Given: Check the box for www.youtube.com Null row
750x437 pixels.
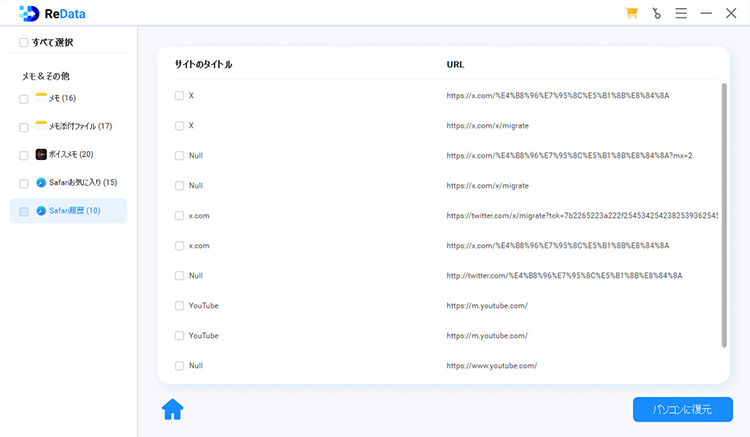Looking at the screenshot, I should (179, 366).
